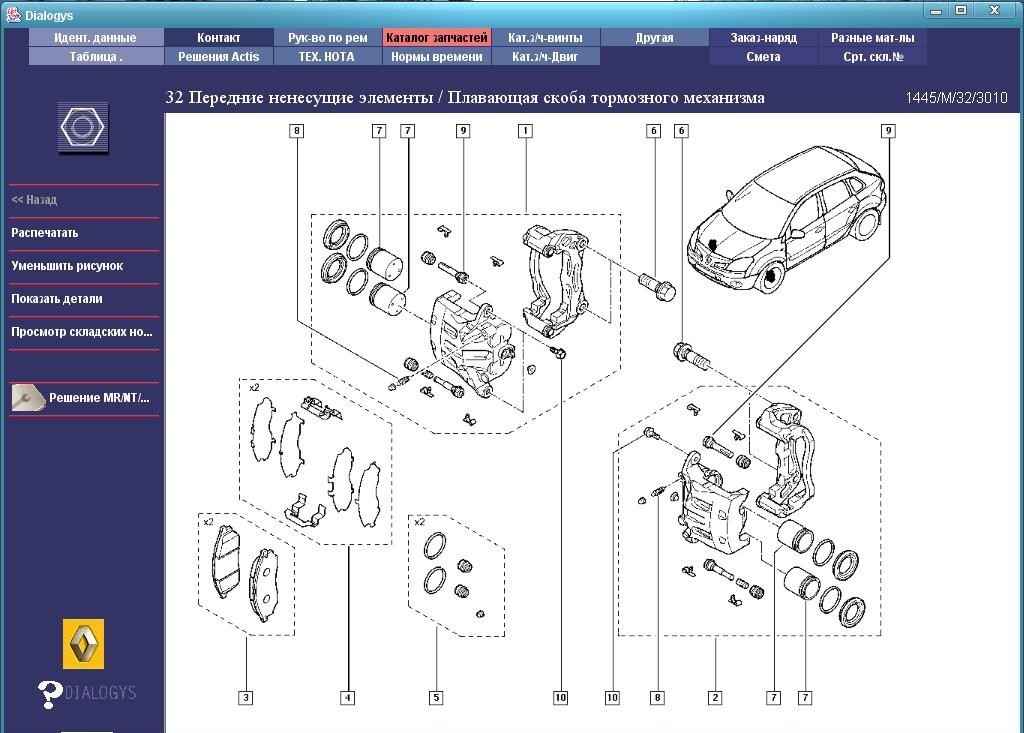Select callout 2 at bottom

click(715, 698)
